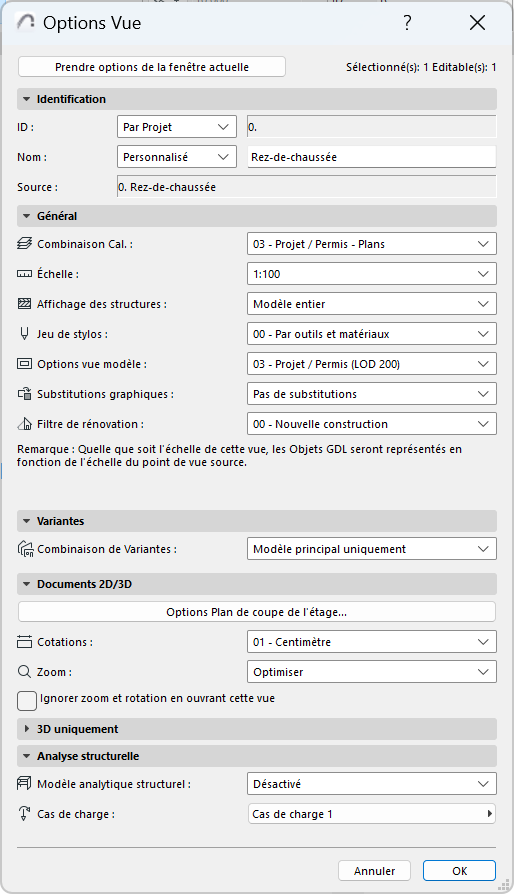Click the Source field 0. Rez-de-chaussée
The height and width of the screenshot is (894, 514).
pyautogui.click(x=307, y=187)
